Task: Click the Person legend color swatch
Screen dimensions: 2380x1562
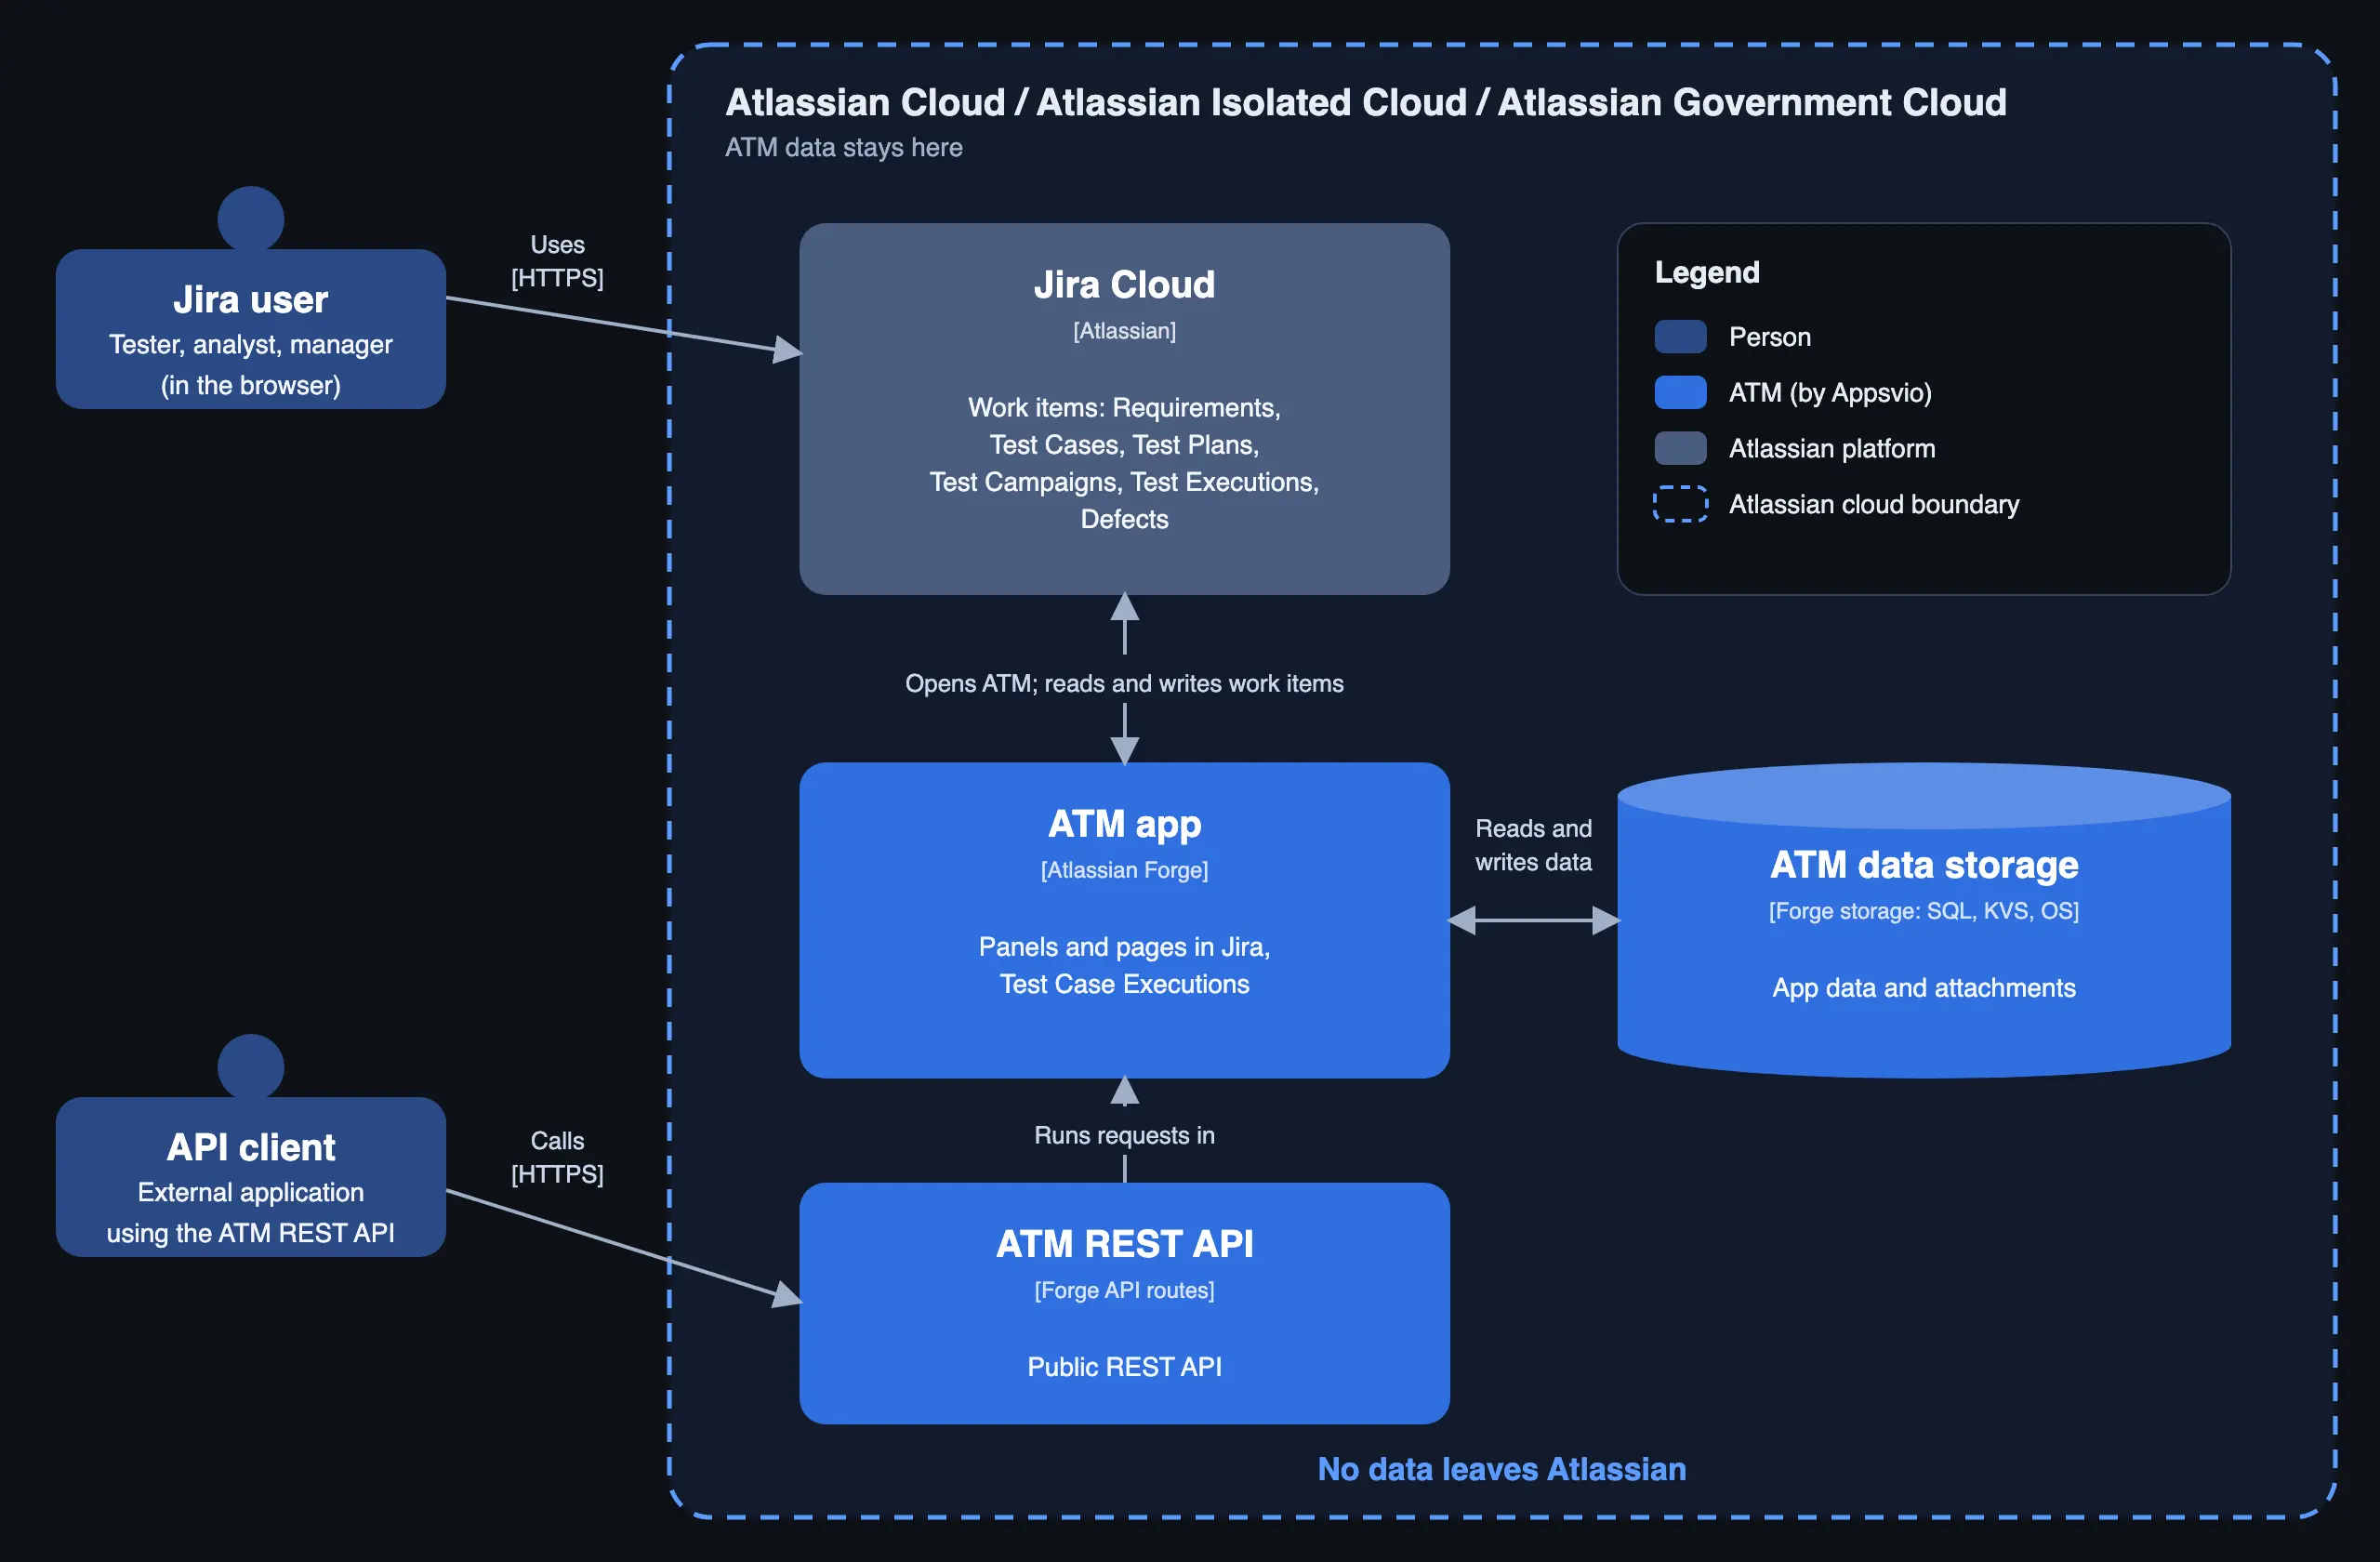Action: point(1680,337)
